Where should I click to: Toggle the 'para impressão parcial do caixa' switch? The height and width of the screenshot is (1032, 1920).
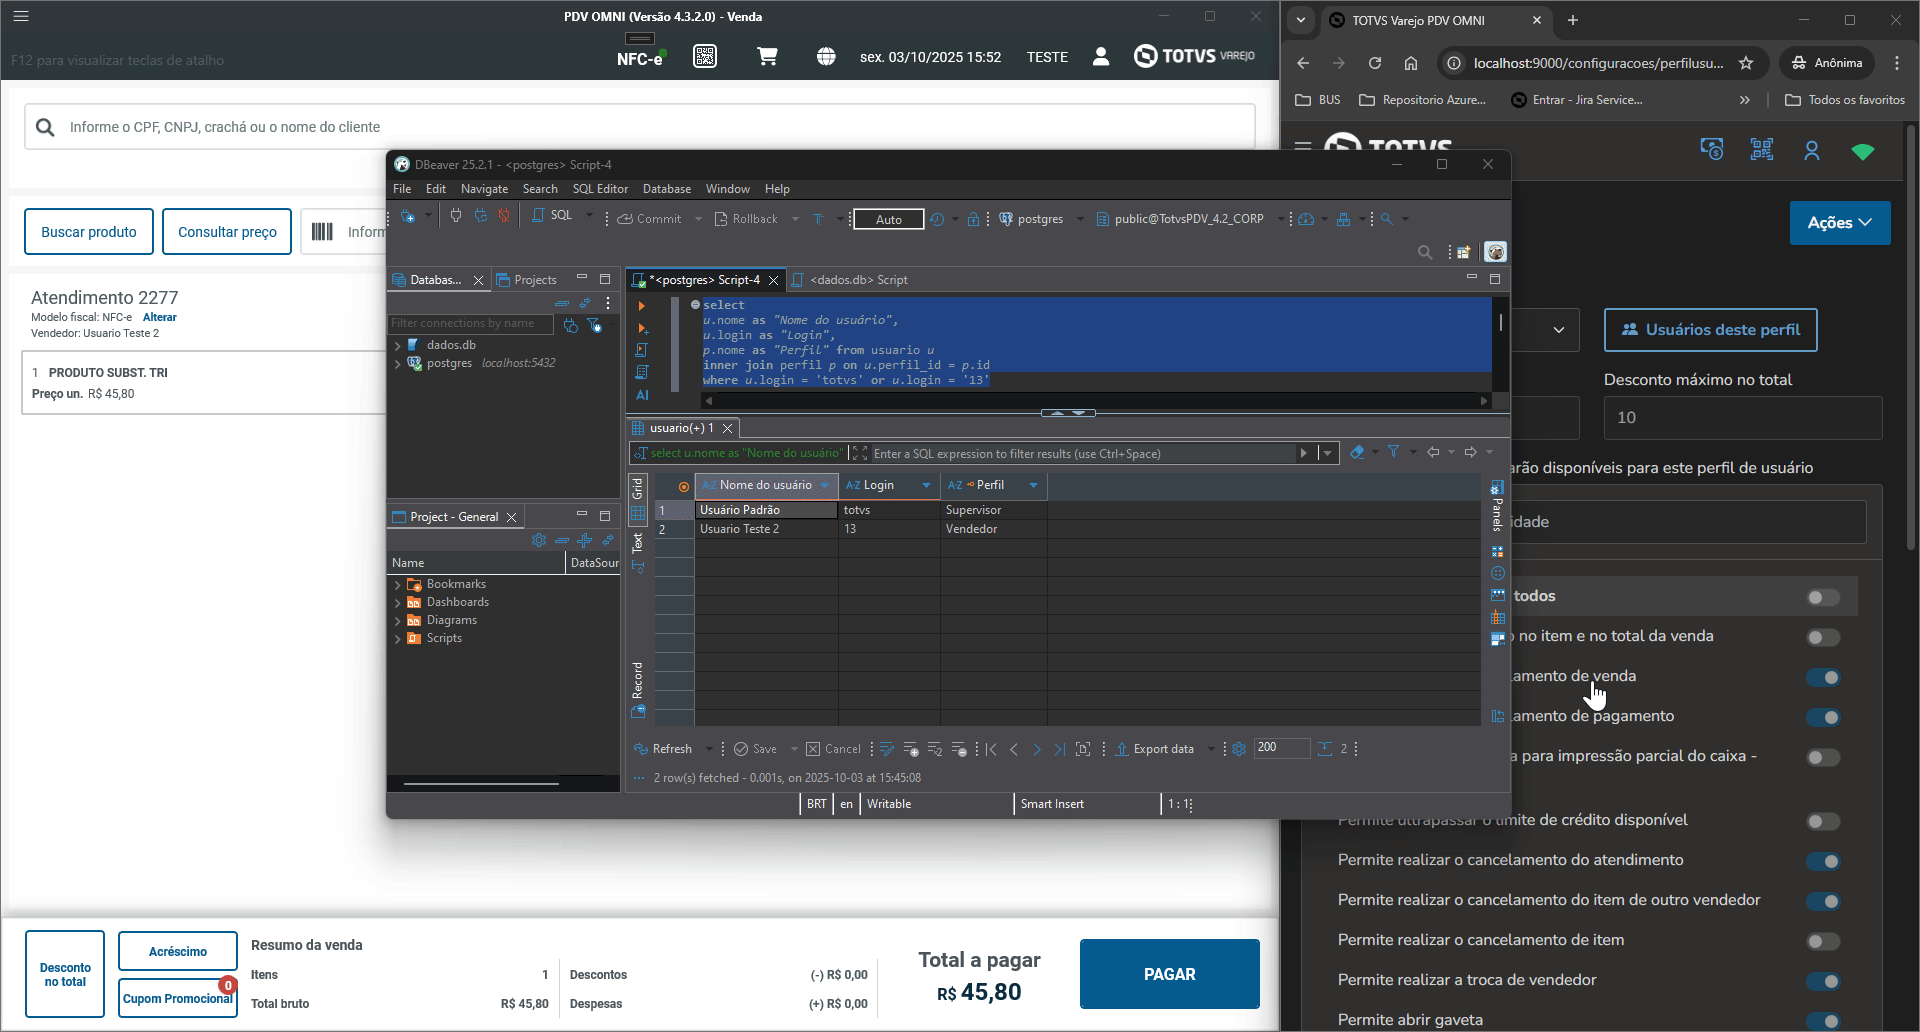[x=1823, y=757]
